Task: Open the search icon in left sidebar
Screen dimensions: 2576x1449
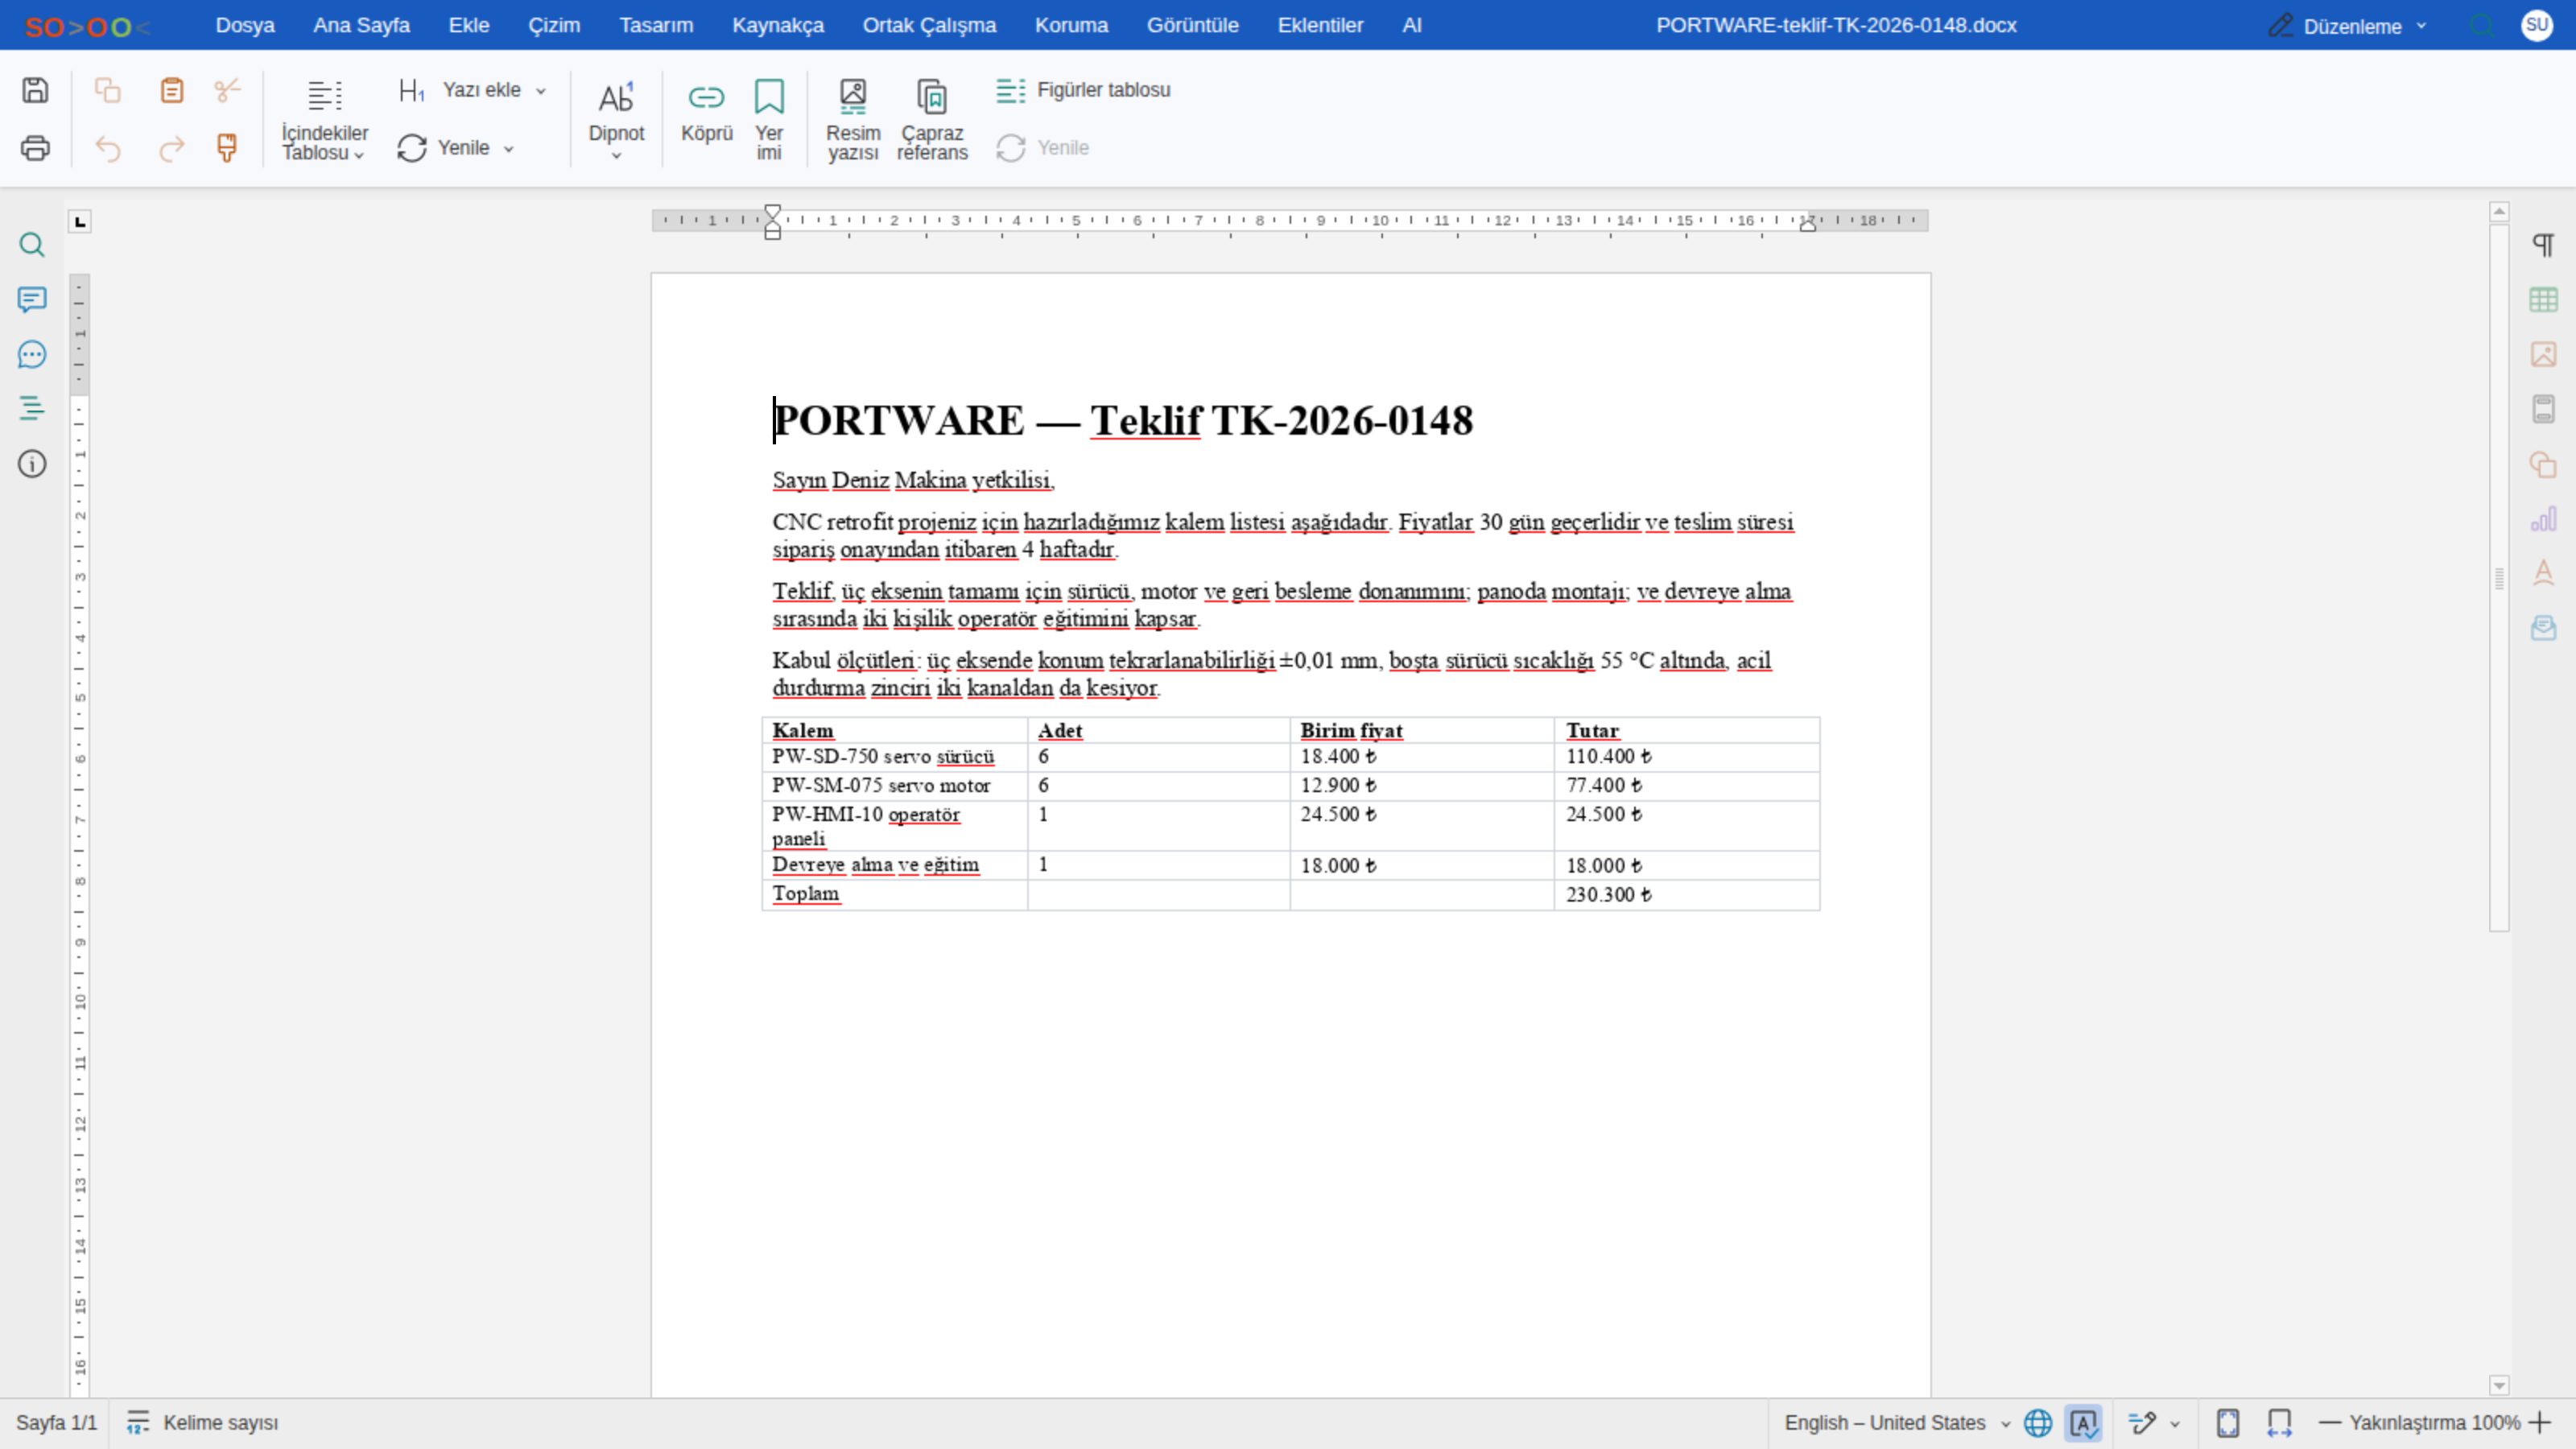Action: (x=32, y=245)
